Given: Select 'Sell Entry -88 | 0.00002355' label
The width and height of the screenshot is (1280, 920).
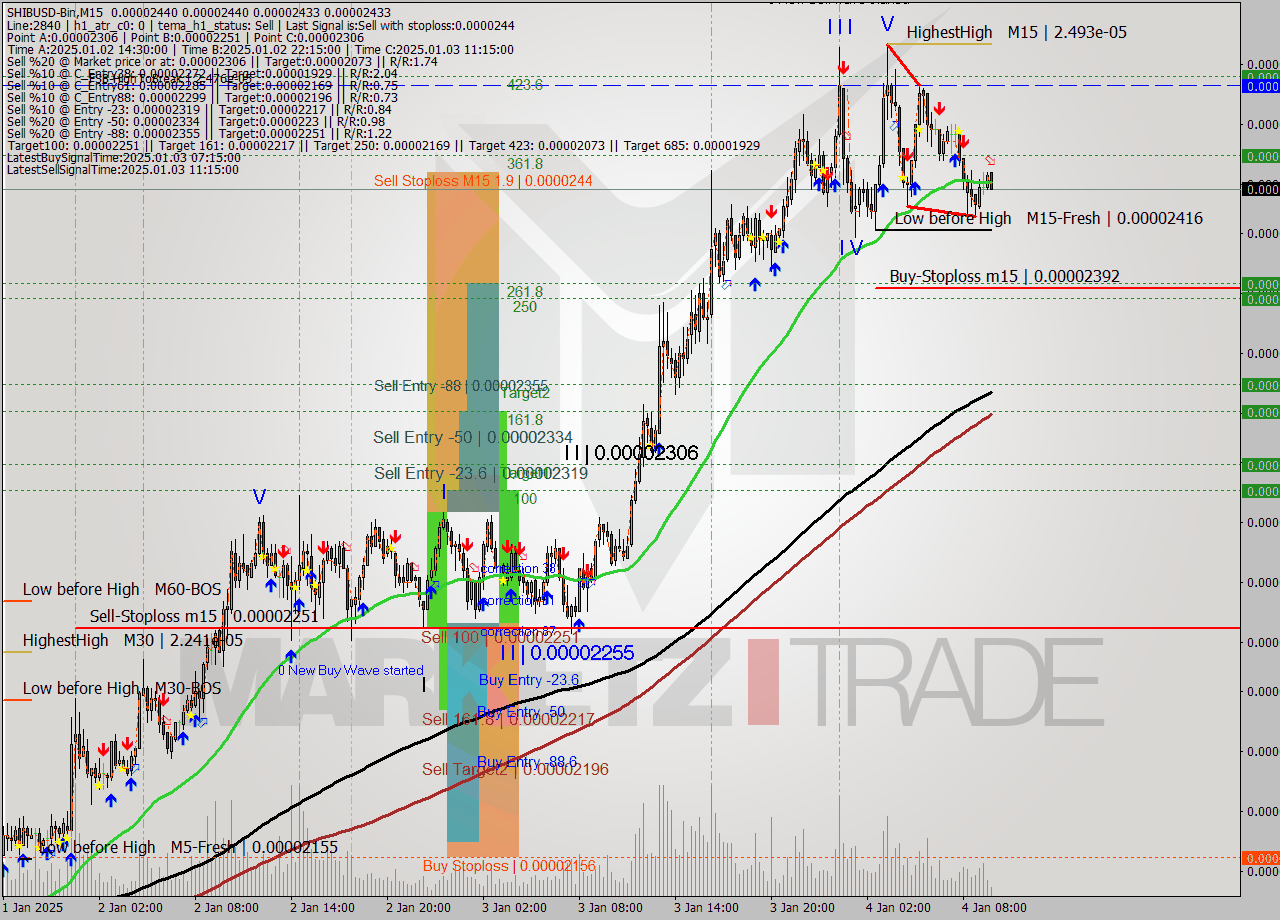Looking at the screenshot, I should [x=461, y=385].
